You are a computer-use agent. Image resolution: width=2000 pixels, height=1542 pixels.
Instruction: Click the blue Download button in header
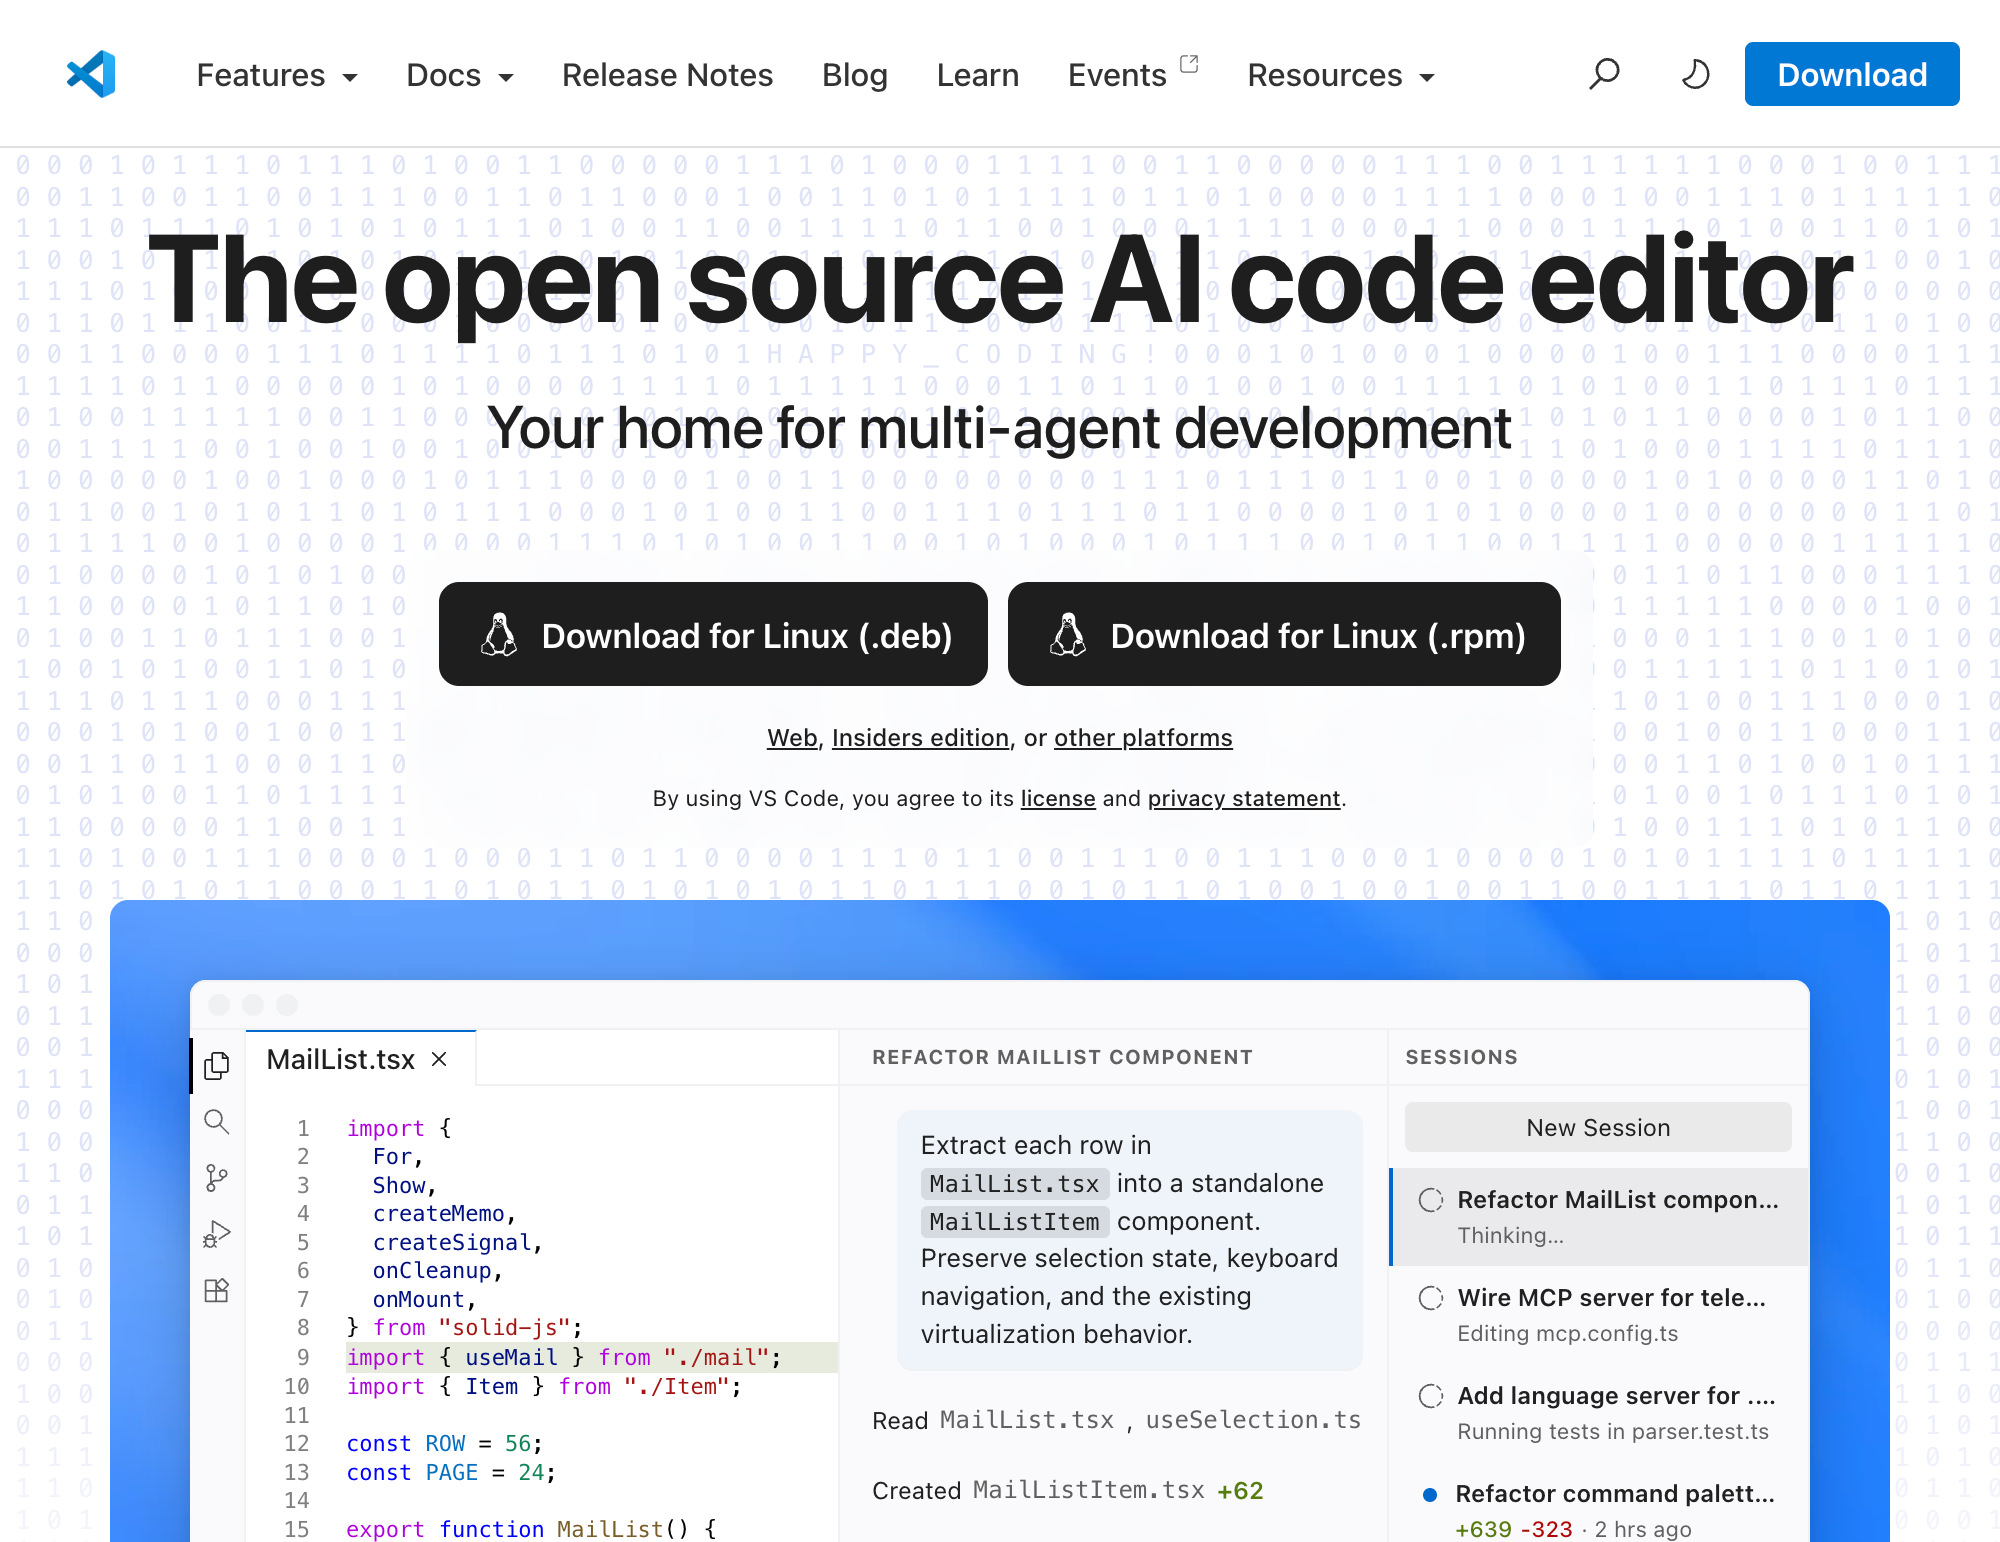(1852, 74)
